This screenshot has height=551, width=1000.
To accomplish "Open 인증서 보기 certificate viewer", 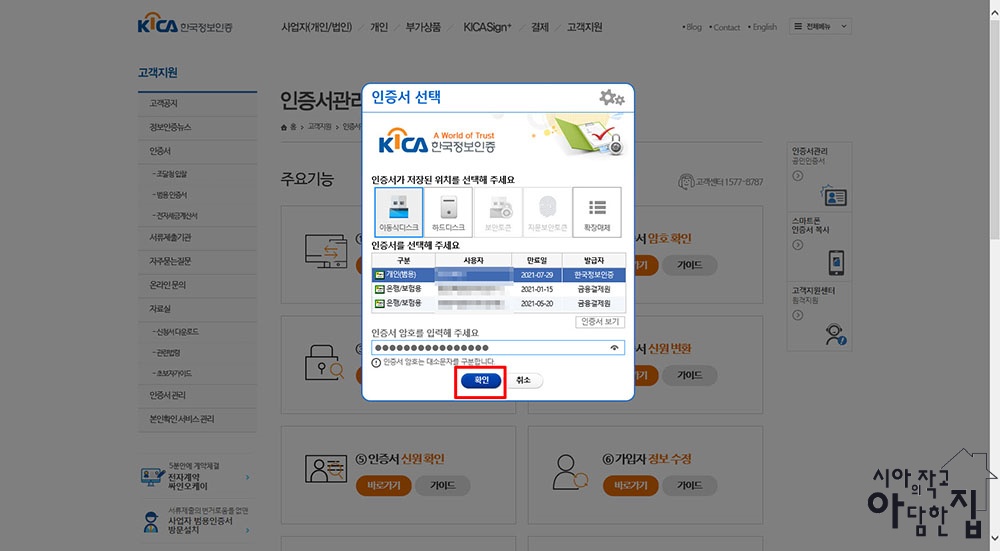I will pos(599,322).
